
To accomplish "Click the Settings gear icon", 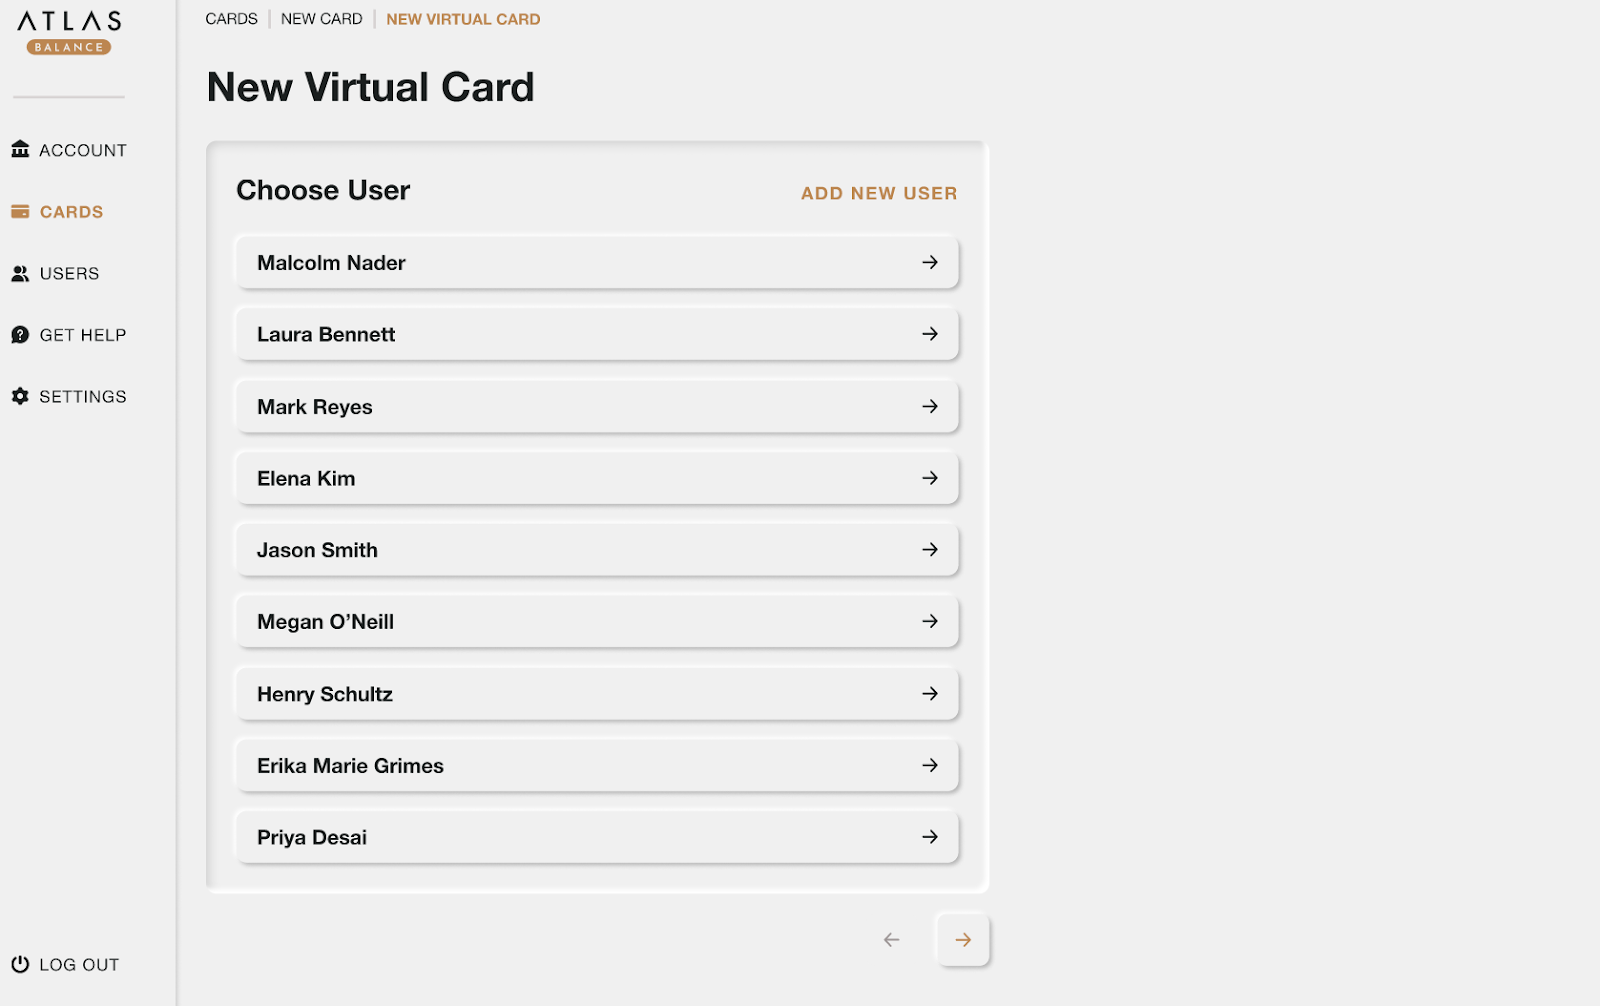I will coord(21,396).
